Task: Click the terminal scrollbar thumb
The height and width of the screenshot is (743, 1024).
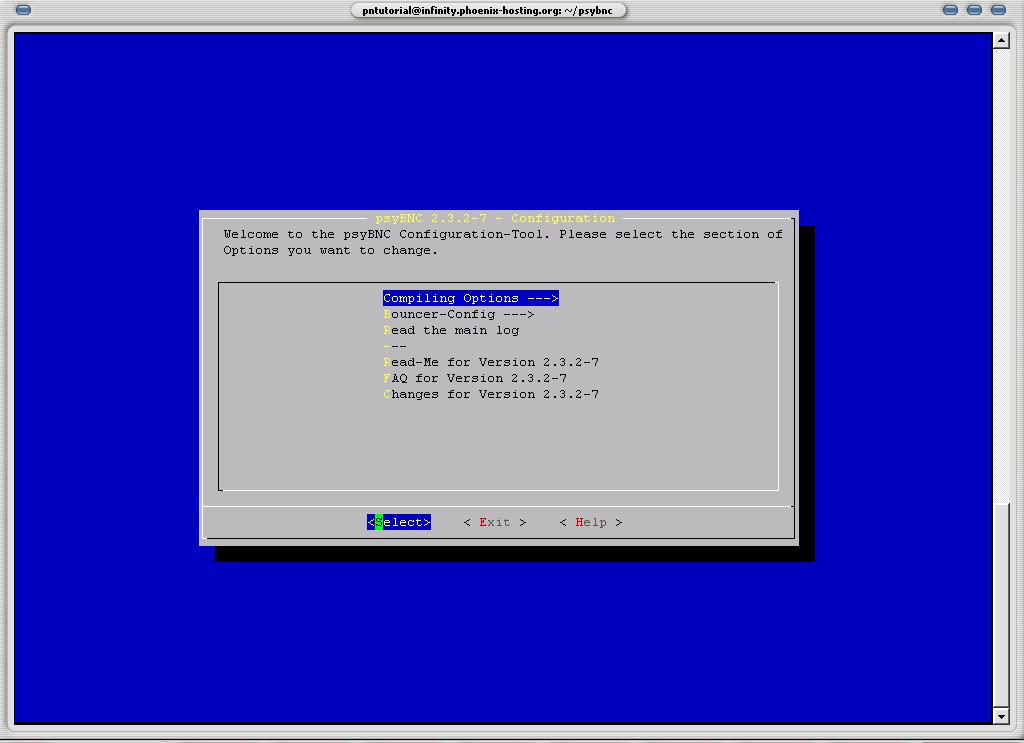Action: 1001,605
